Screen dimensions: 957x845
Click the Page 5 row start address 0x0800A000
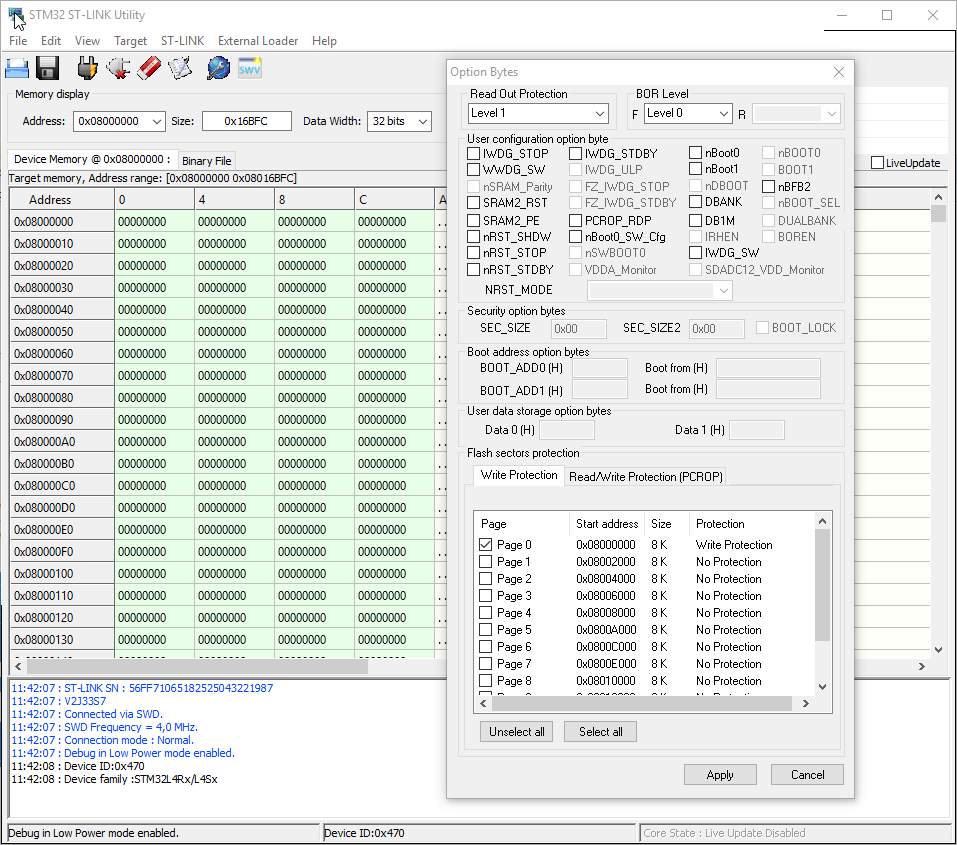point(606,629)
